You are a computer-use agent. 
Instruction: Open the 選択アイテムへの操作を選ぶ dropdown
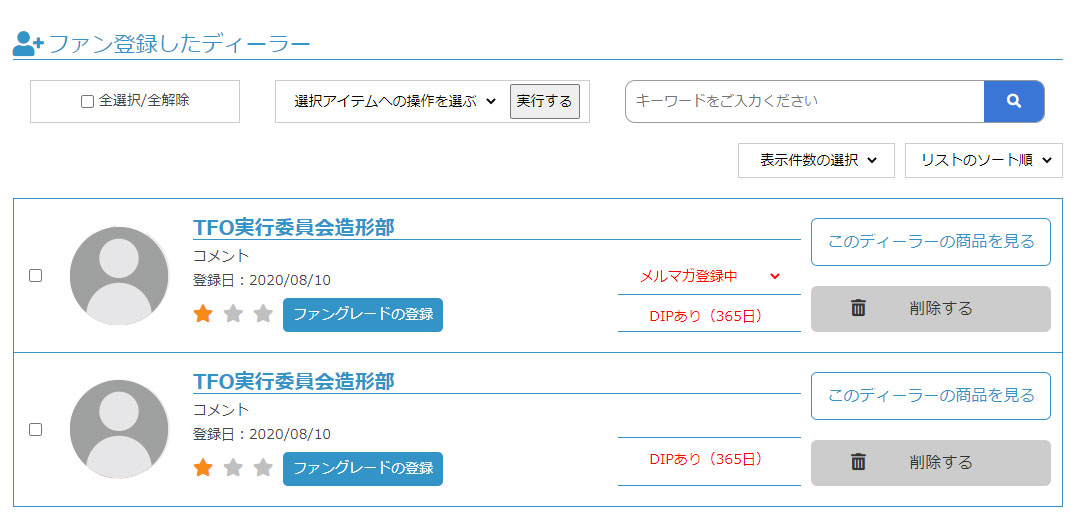[395, 101]
